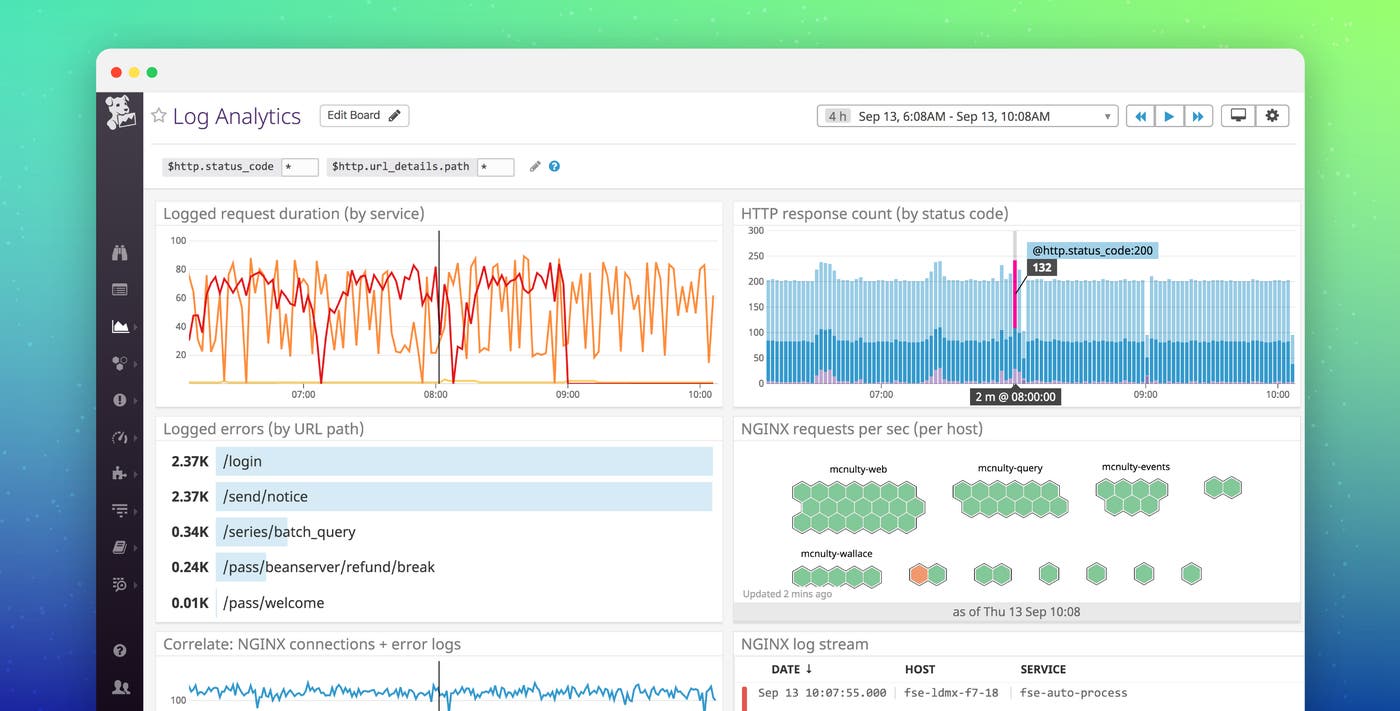Viewport: 1400px width, 711px height.
Task: Click the Log Analytics star to favorite
Action: (158, 116)
